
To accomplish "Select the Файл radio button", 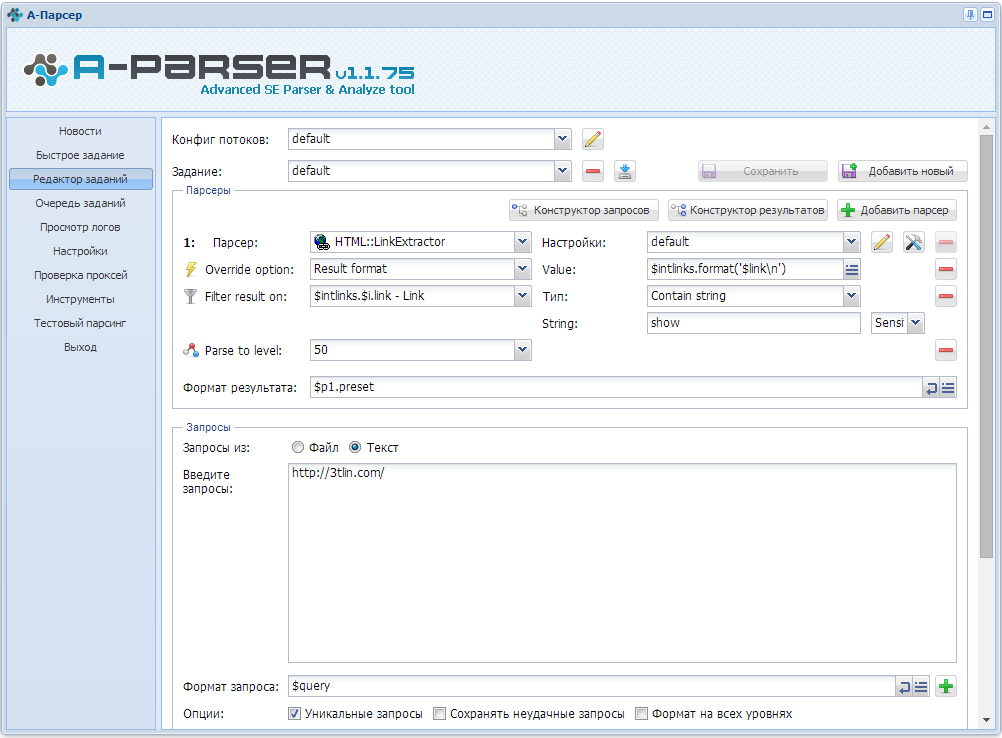I will point(298,447).
